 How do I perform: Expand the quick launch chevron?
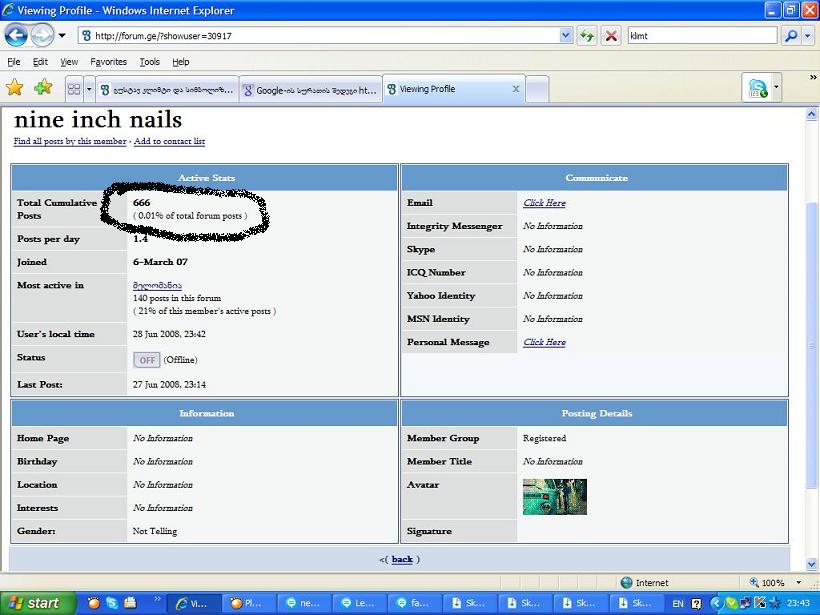click(x=157, y=598)
